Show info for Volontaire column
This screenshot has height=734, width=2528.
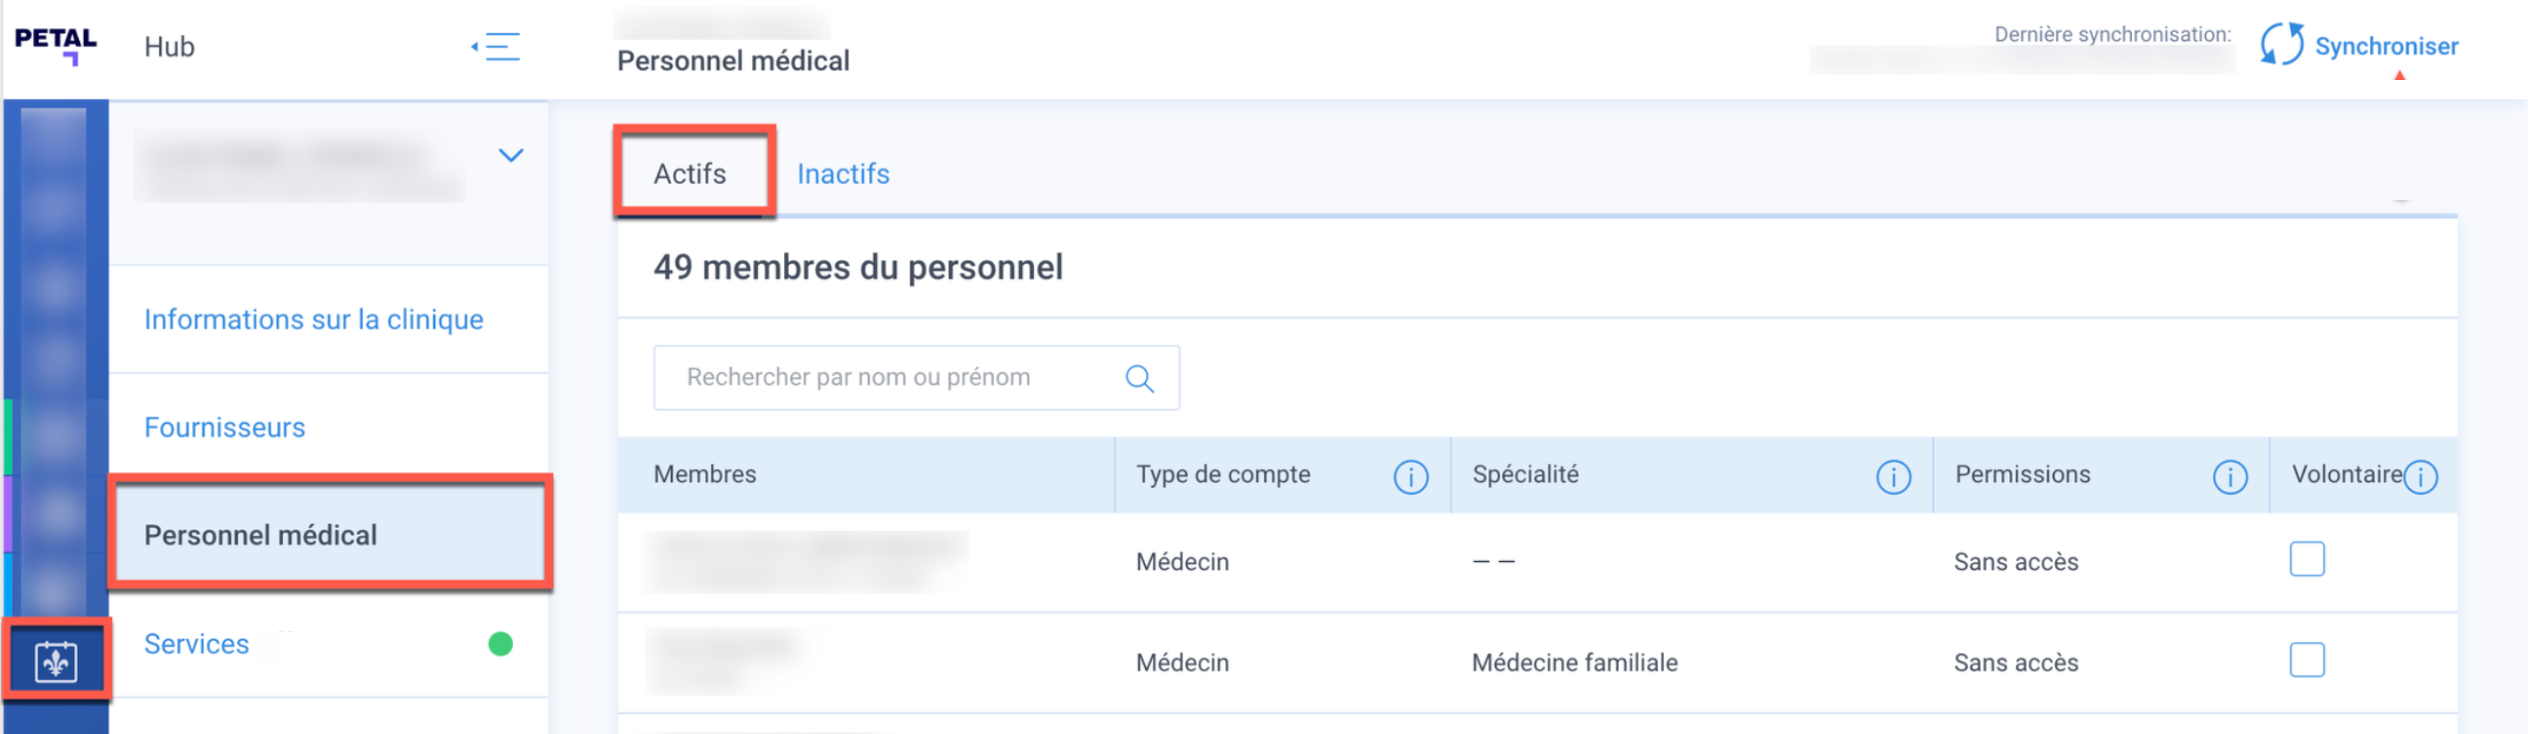pyautogui.click(x=2420, y=477)
